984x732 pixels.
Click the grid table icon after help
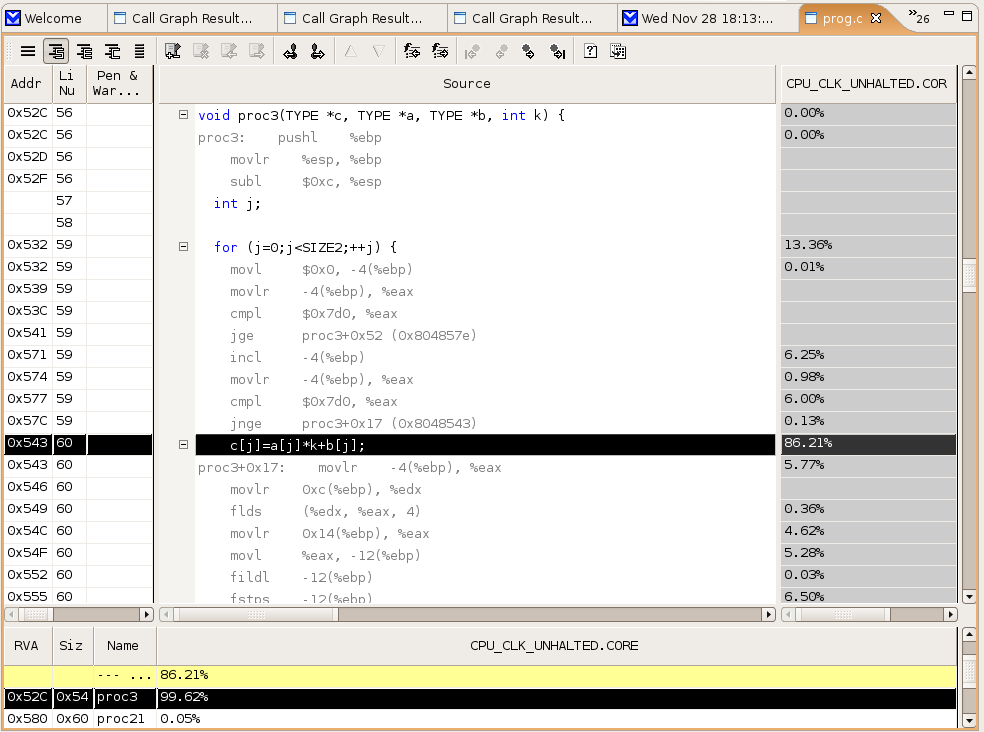(x=618, y=51)
